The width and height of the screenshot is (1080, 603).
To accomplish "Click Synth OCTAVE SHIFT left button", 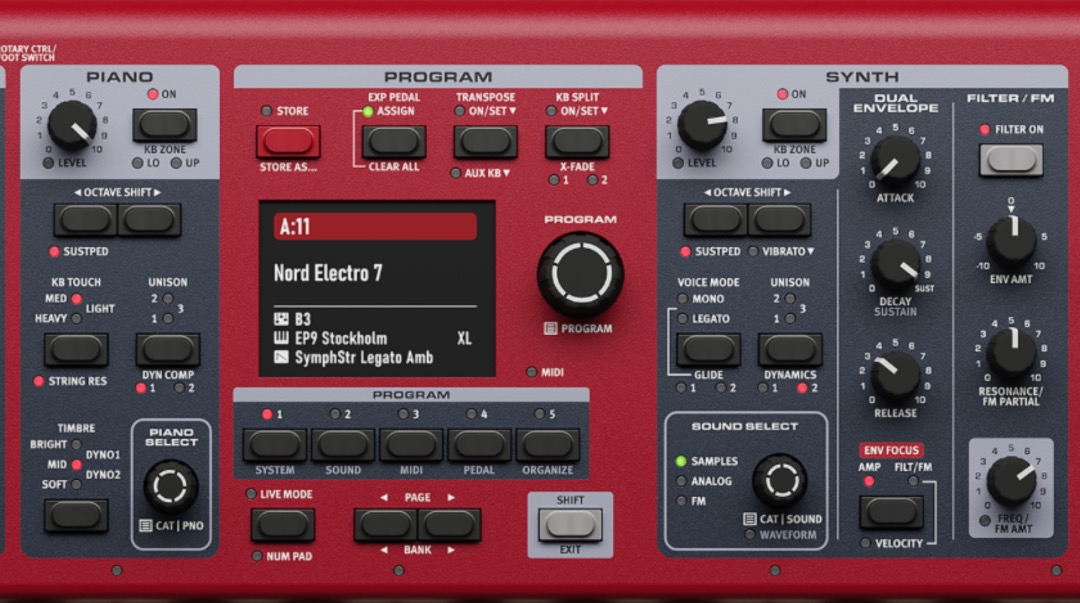I will [716, 220].
